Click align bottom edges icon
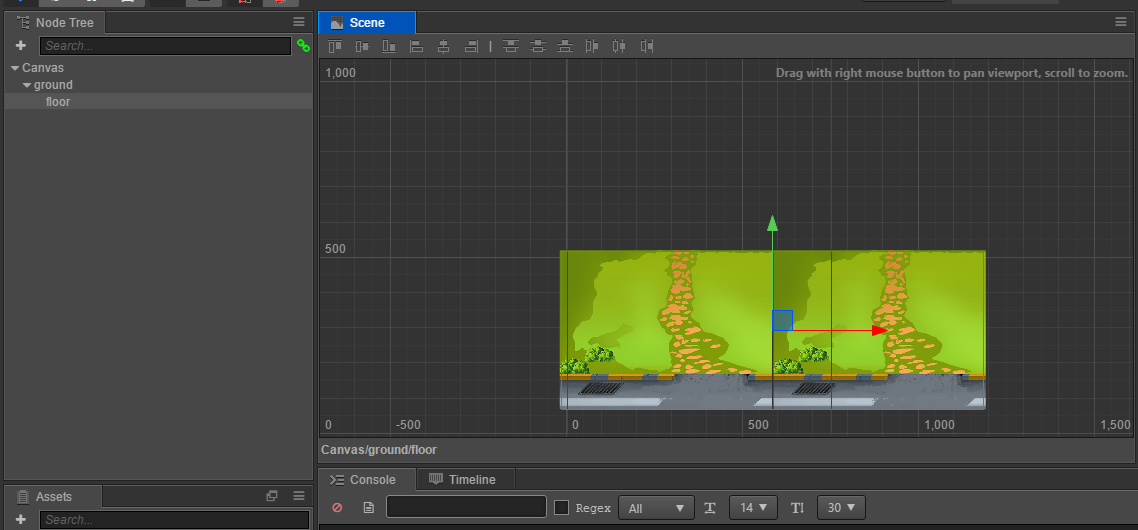This screenshot has width=1138, height=530. (x=389, y=46)
